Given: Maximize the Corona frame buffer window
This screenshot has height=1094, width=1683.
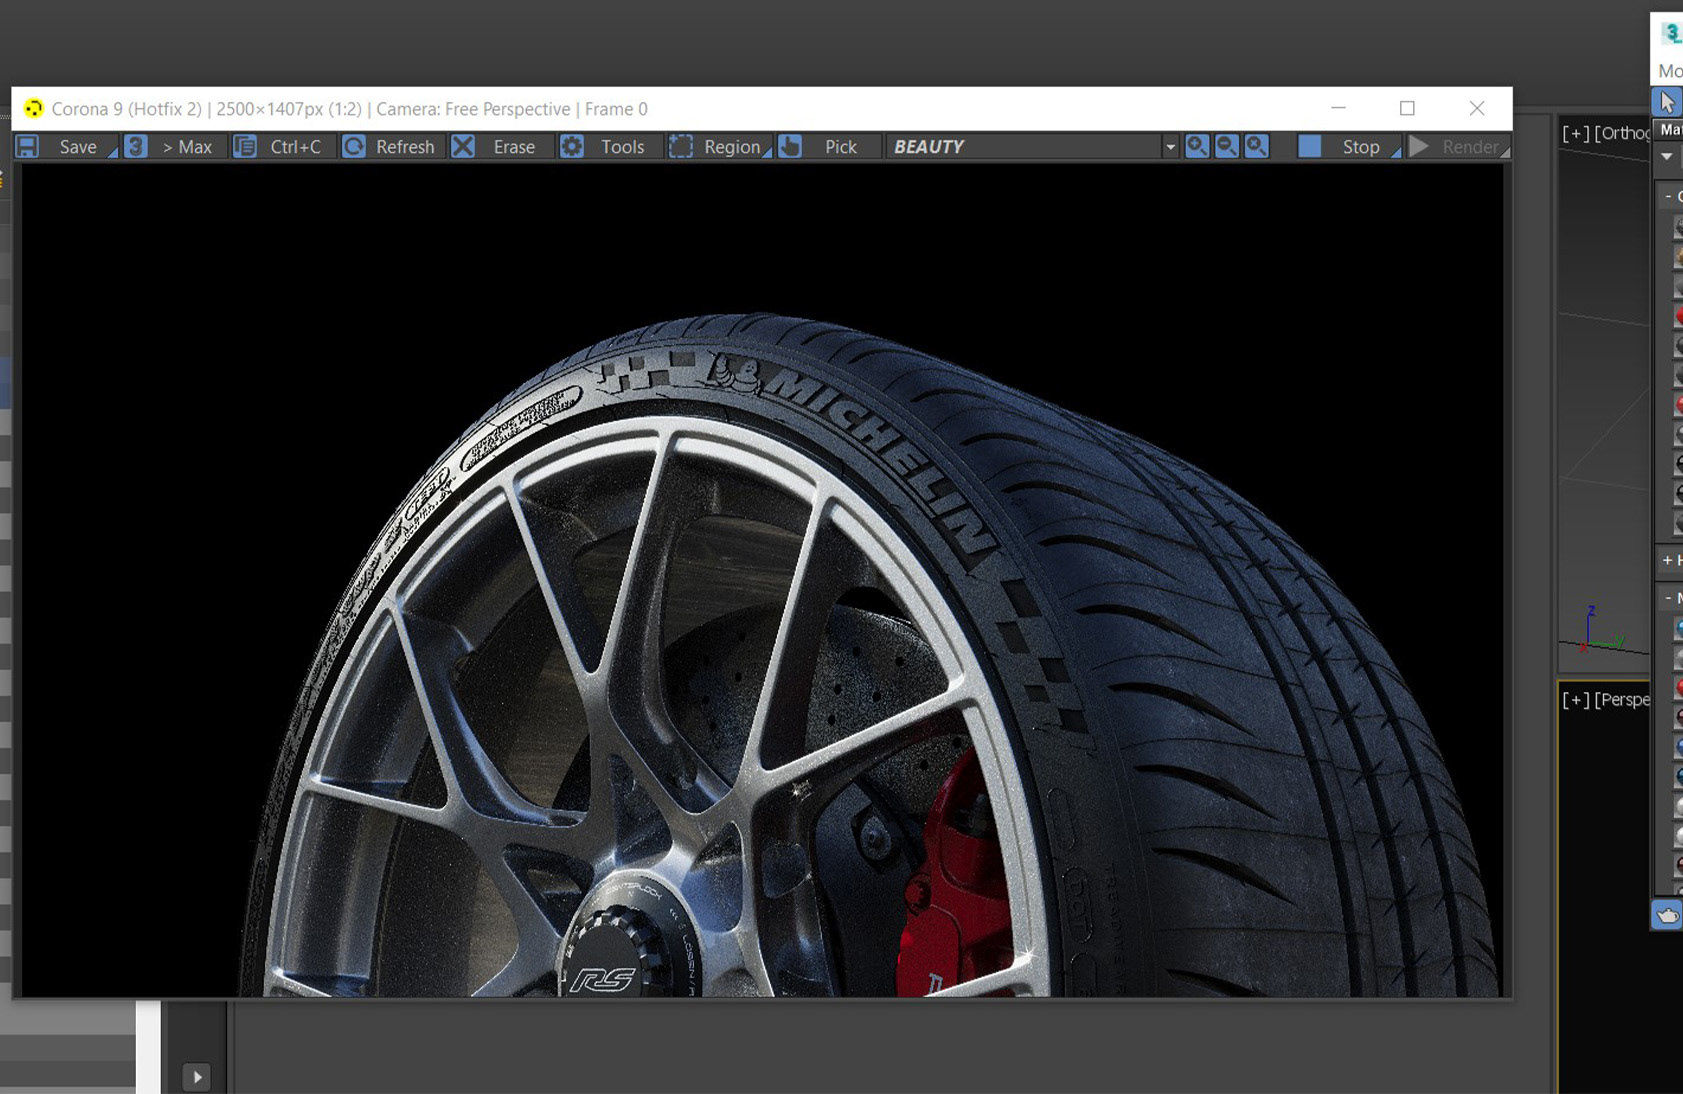Looking at the screenshot, I should [x=1407, y=108].
